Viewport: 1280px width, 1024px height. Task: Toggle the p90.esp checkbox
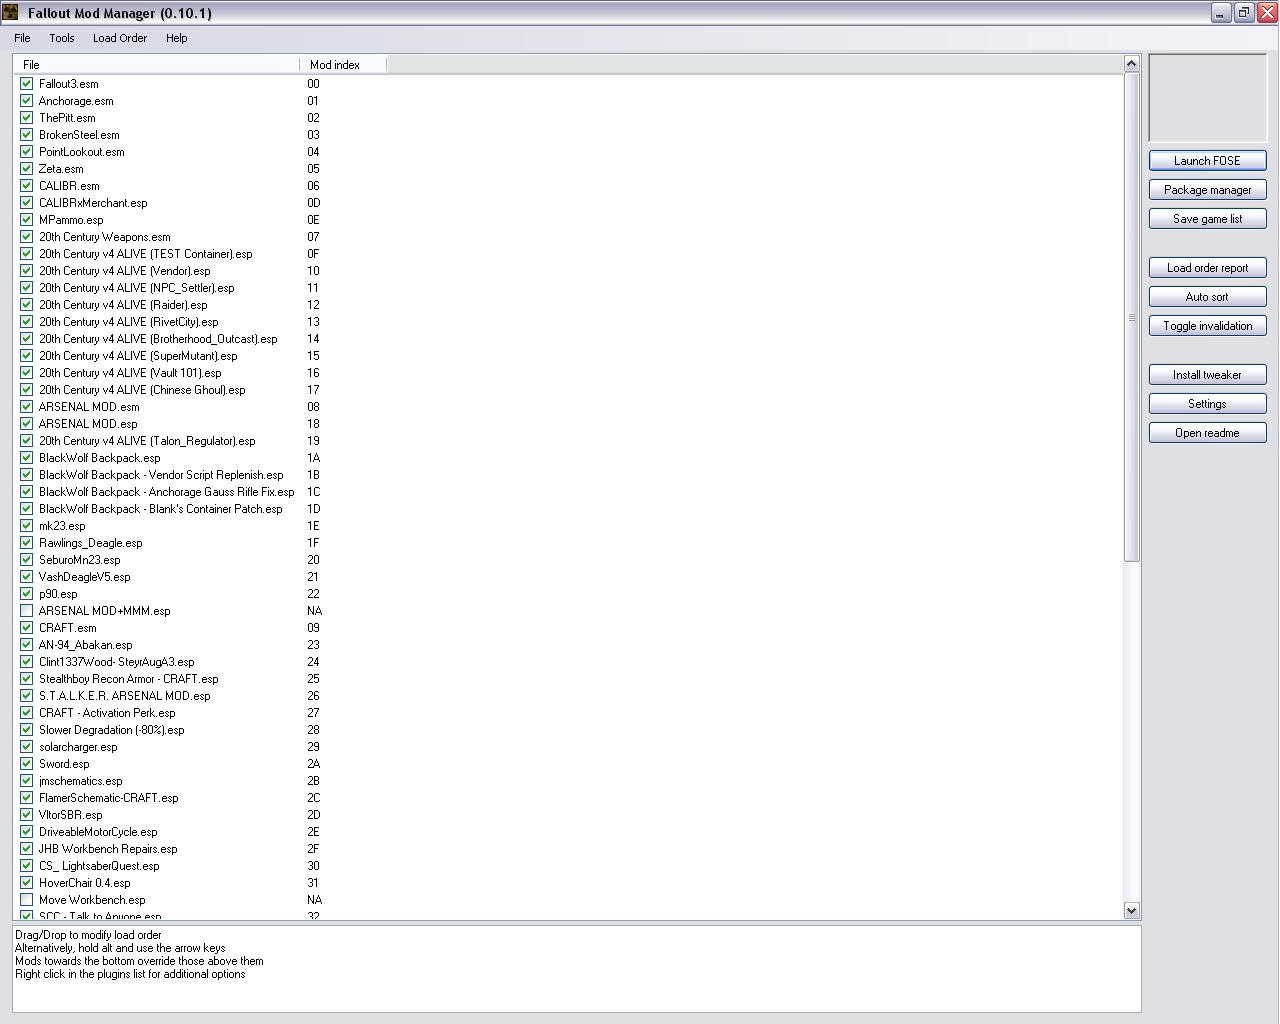click(27, 594)
